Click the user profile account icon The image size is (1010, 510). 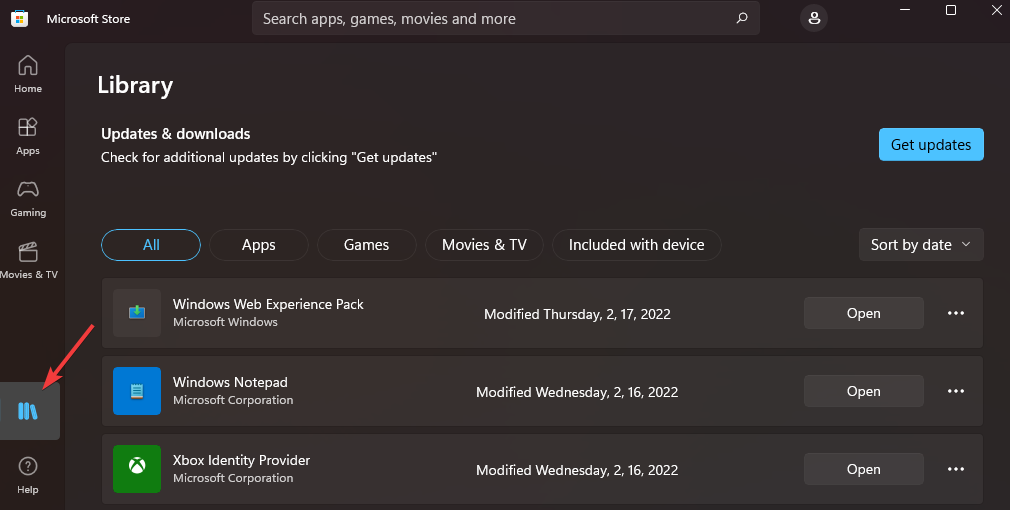point(814,18)
